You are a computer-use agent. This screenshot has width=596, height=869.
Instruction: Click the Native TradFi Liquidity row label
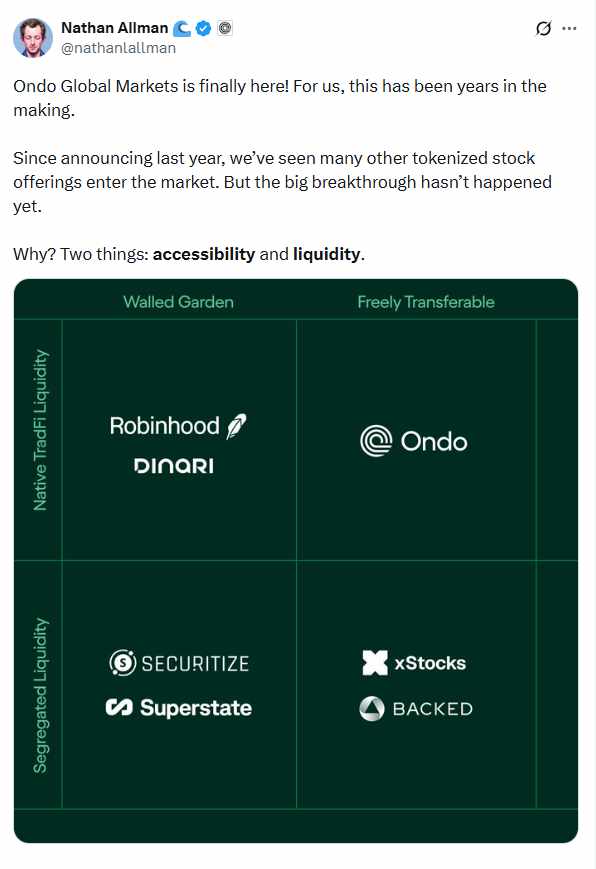coord(40,430)
